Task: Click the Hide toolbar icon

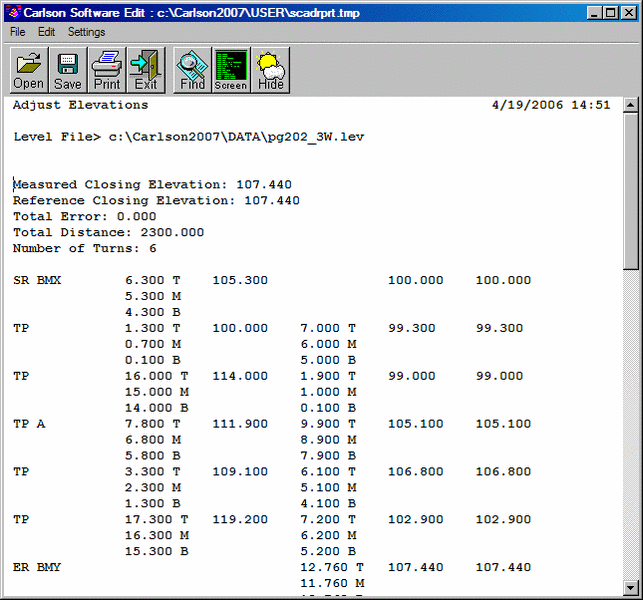Action: [x=270, y=70]
